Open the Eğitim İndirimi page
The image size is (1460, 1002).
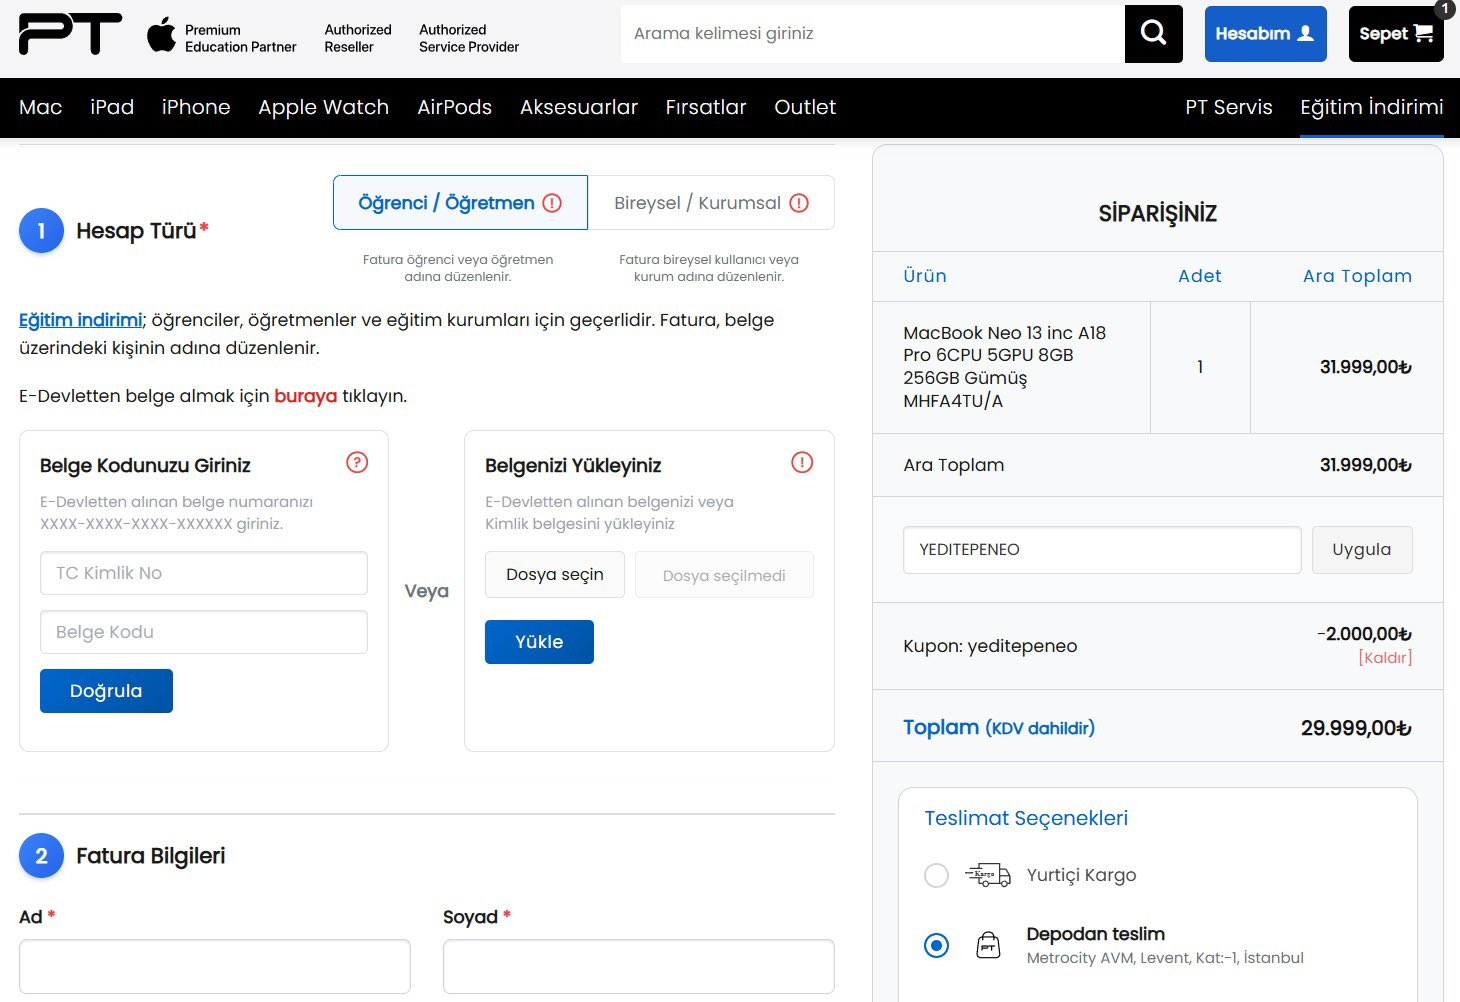pos(1372,107)
